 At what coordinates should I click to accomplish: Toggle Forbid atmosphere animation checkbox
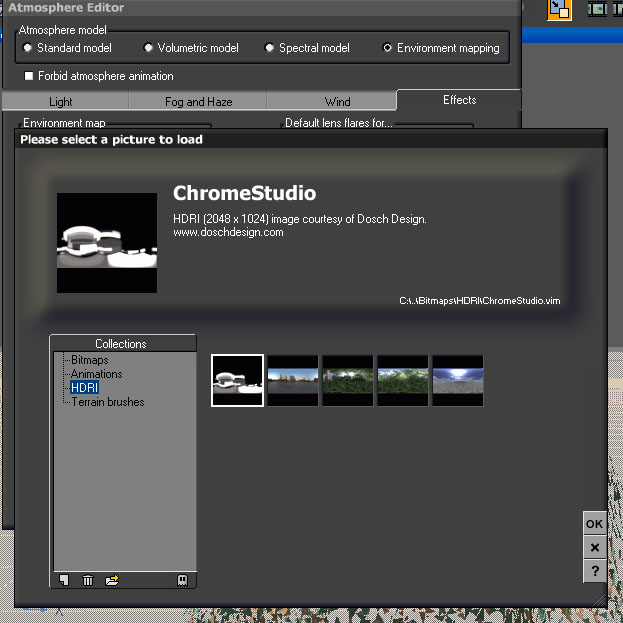(29, 75)
